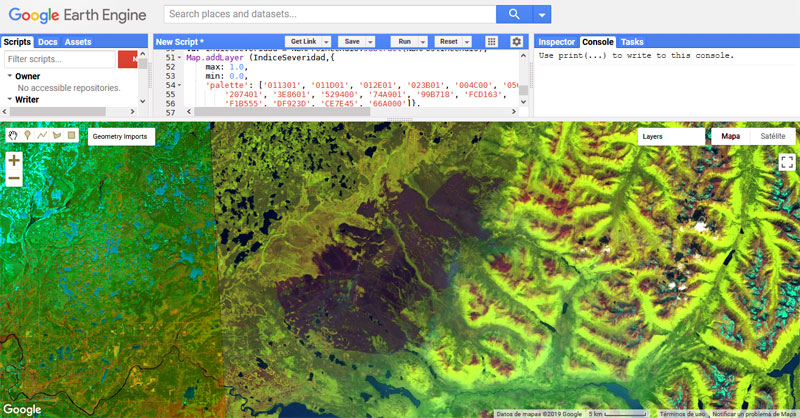This screenshot has height=418, width=800.
Task: Choose the draw polygon shape tool
Action: [x=57, y=135]
